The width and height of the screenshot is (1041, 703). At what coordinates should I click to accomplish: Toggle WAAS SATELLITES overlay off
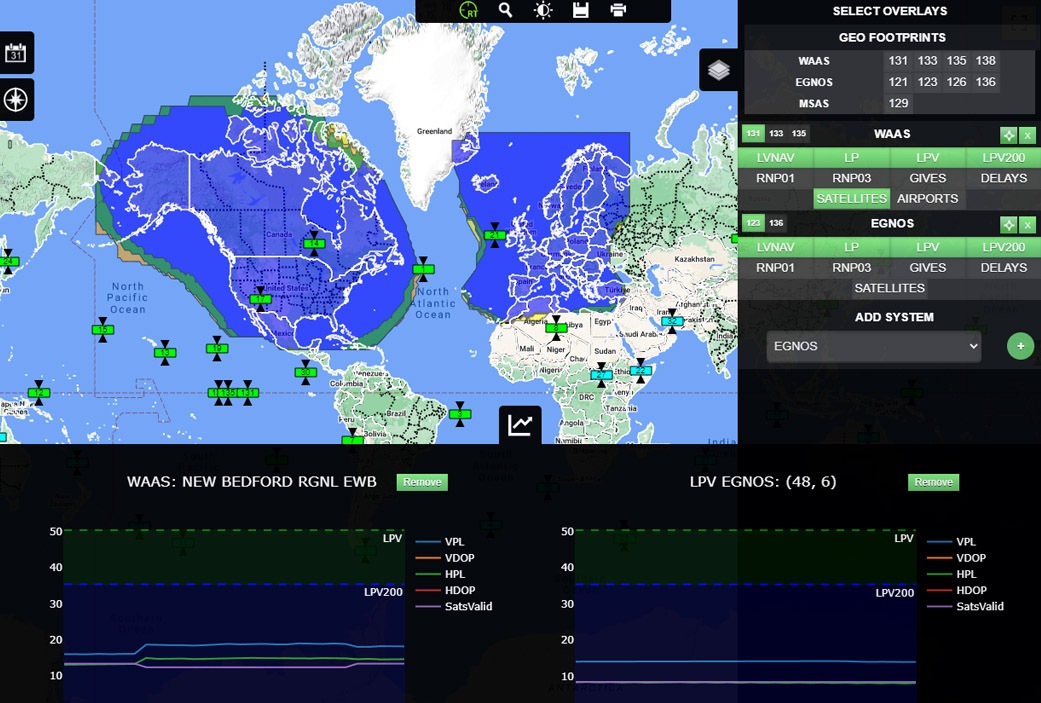pos(851,198)
